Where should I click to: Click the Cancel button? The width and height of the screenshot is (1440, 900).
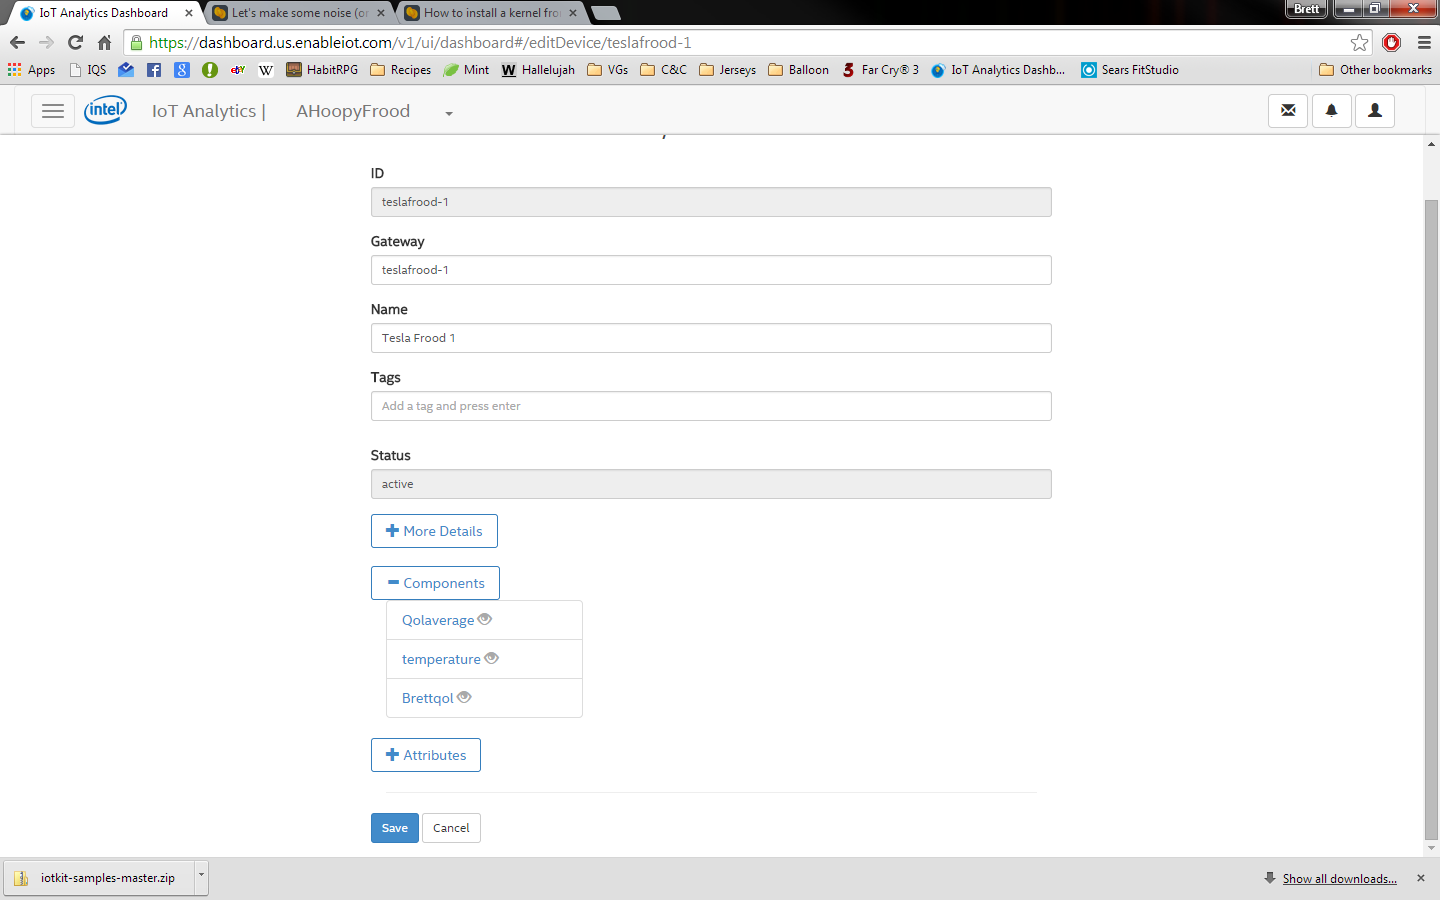pyautogui.click(x=451, y=828)
